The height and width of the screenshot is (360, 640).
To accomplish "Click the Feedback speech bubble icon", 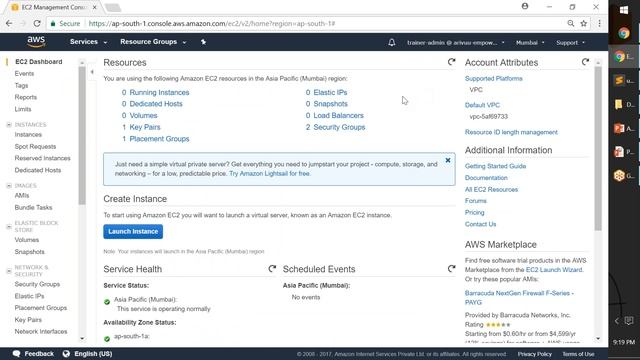I will point(16,354).
